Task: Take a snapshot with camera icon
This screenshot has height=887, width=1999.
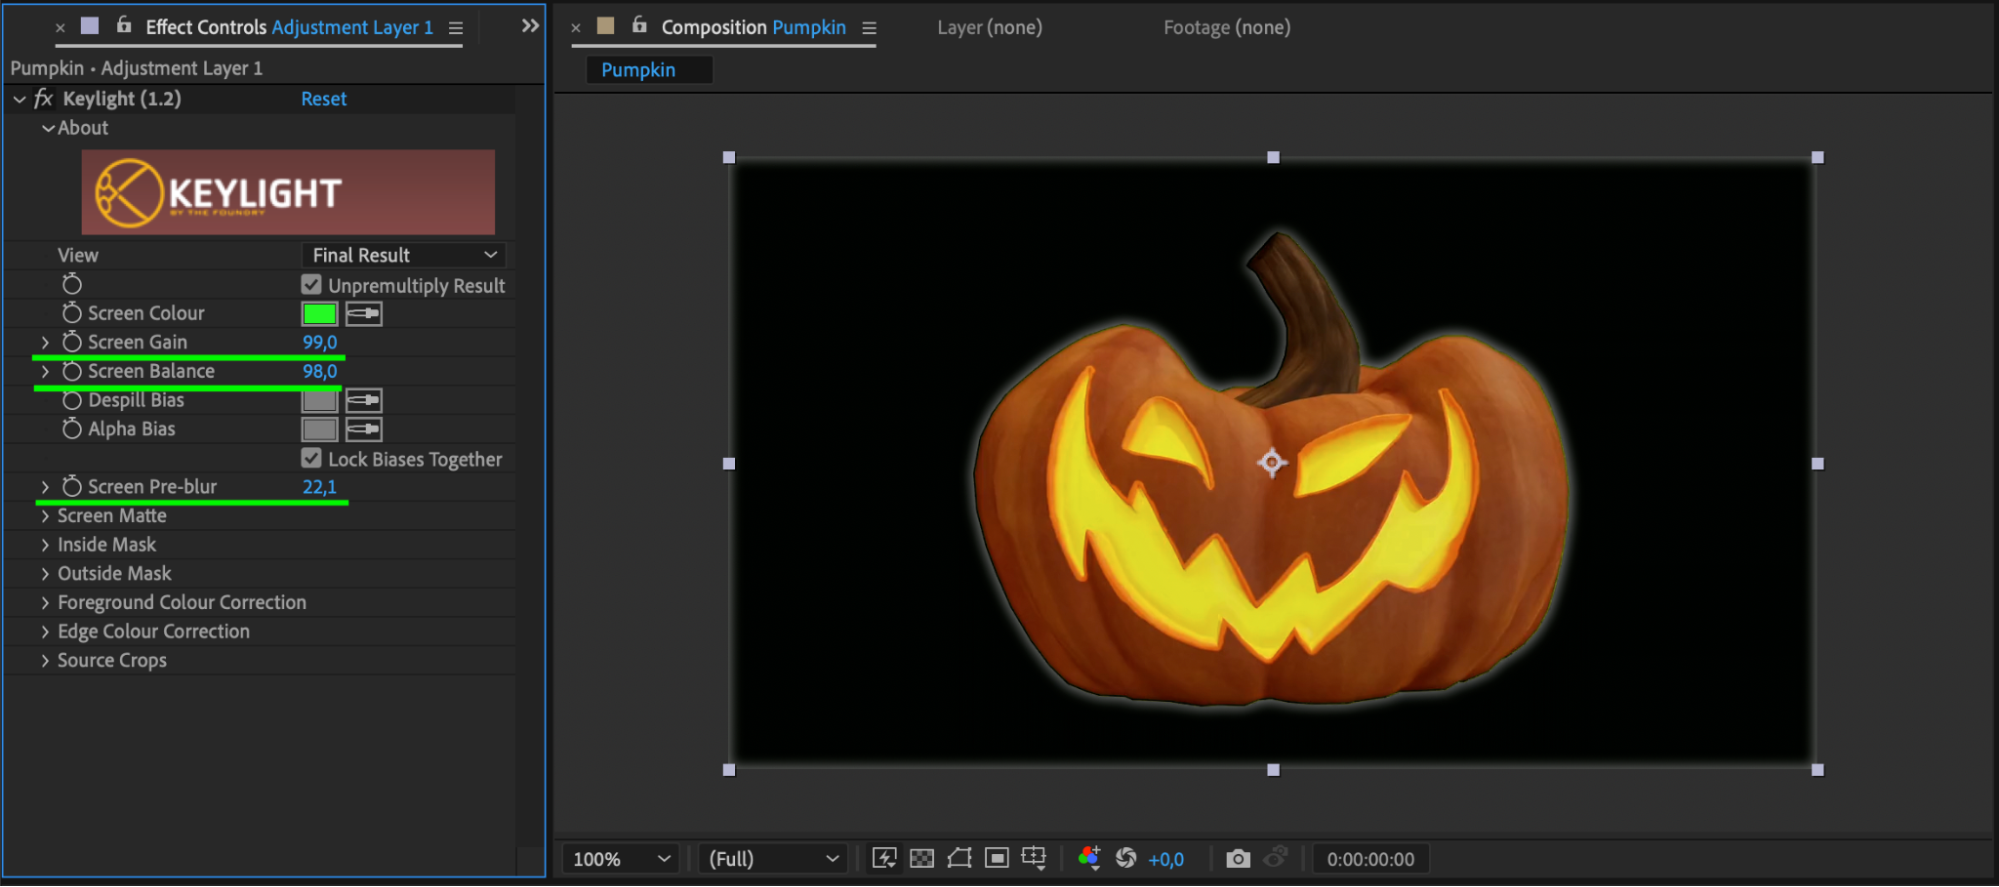Action: tap(1238, 858)
